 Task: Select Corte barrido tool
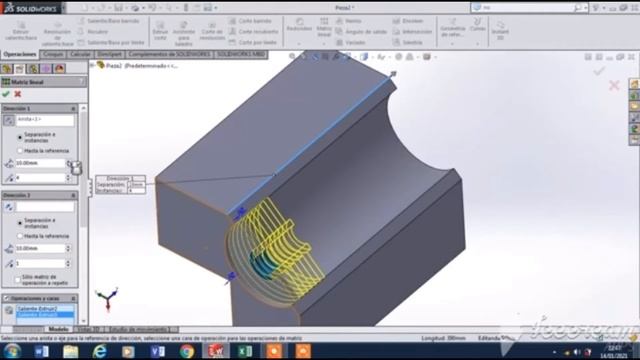(x=250, y=21)
